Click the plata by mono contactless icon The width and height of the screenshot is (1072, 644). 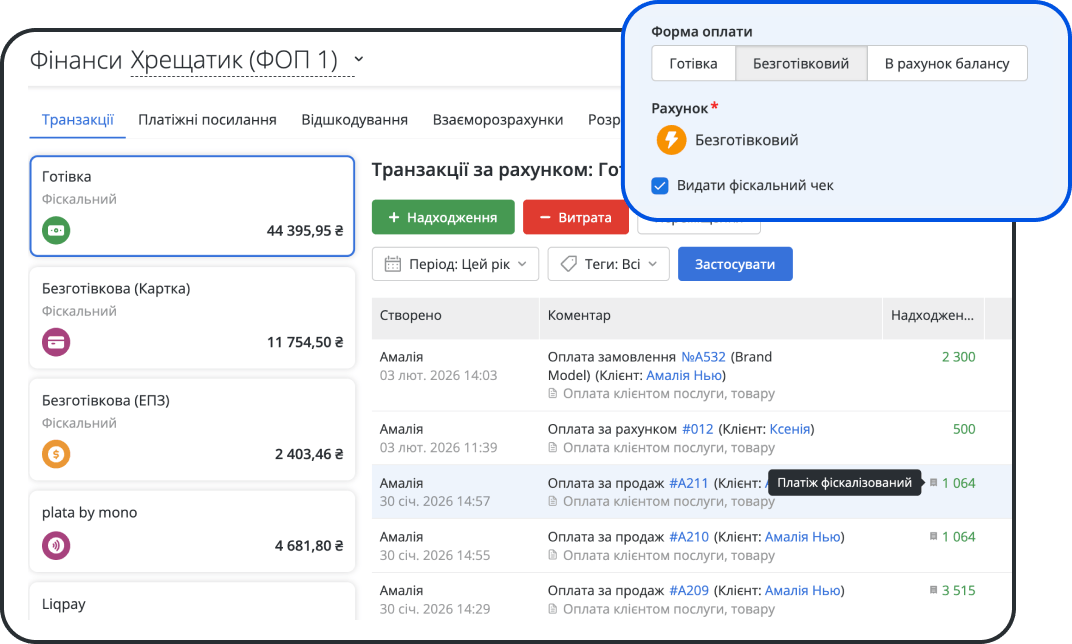coord(56,546)
